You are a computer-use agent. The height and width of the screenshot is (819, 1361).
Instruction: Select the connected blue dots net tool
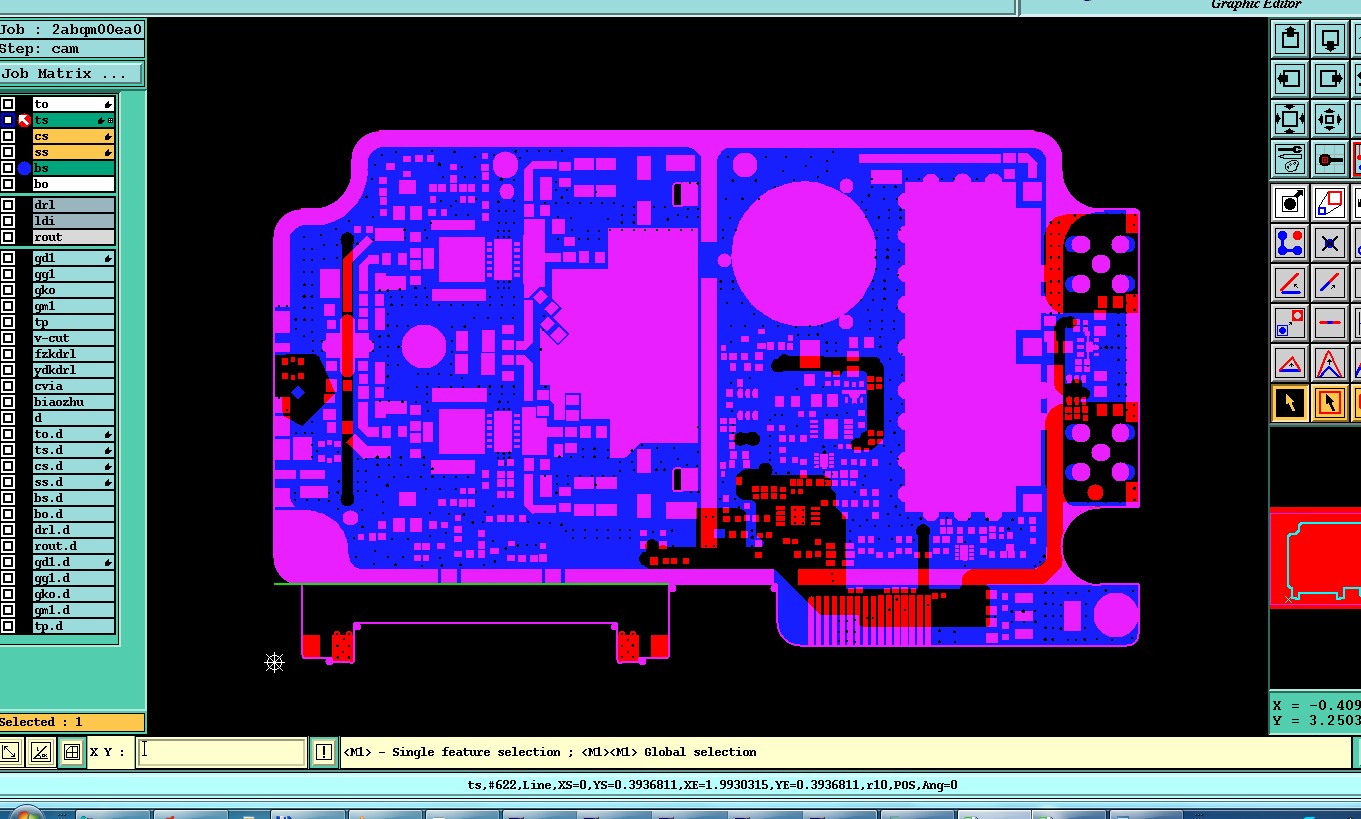click(1290, 243)
